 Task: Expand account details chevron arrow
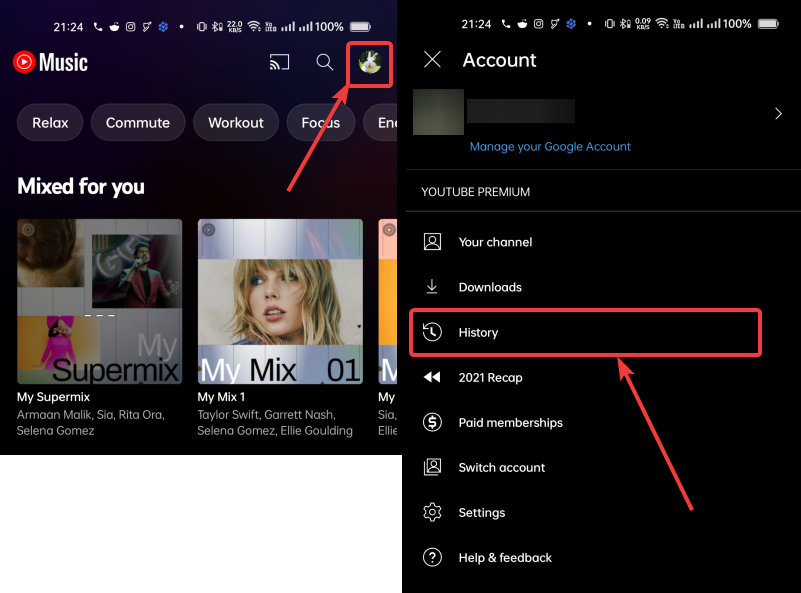(778, 113)
